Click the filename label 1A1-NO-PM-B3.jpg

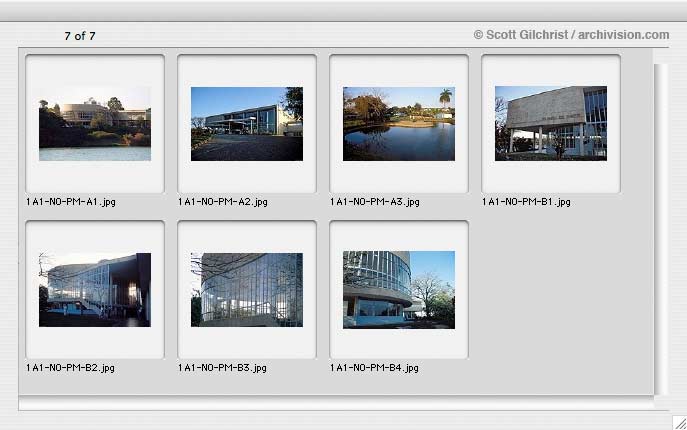(222, 368)
